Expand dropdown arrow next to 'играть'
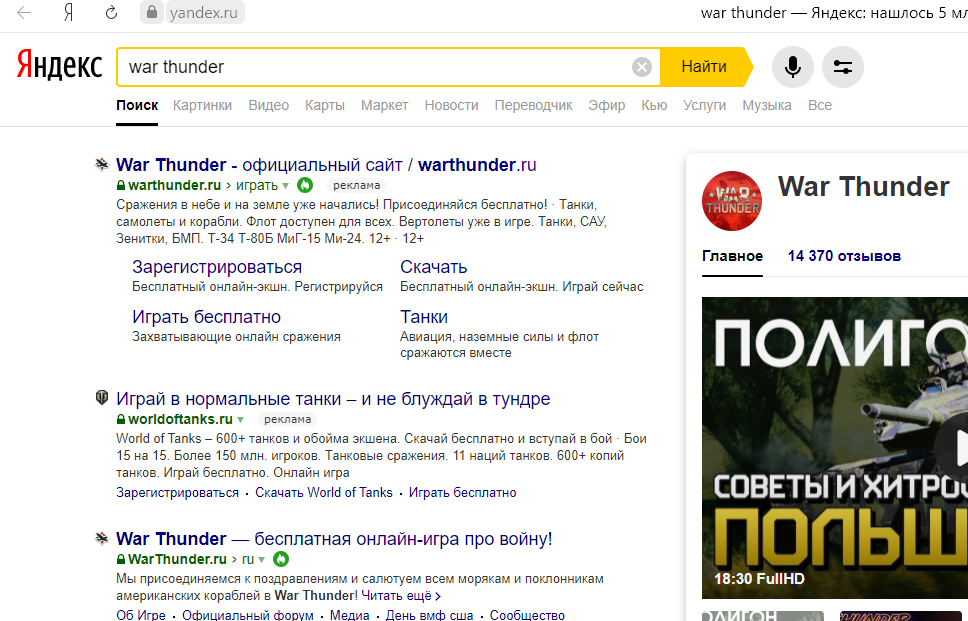The width and height of the screenshot is (968, 621). point(285,186)
